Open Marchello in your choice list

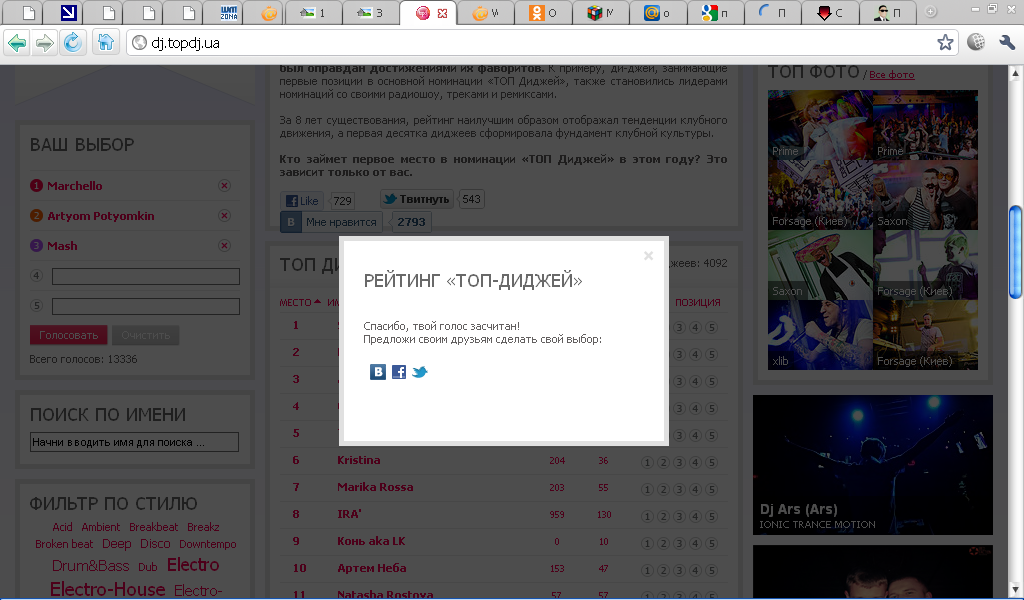(74, 185)
